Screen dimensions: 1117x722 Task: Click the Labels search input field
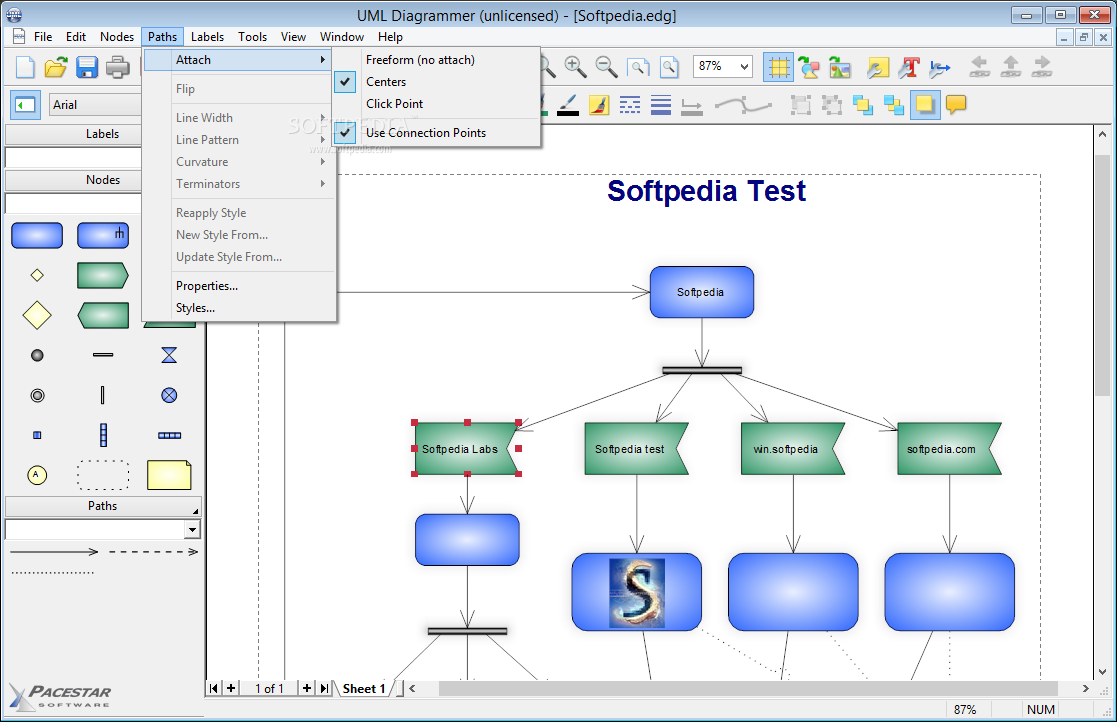[x=74, y=157]
